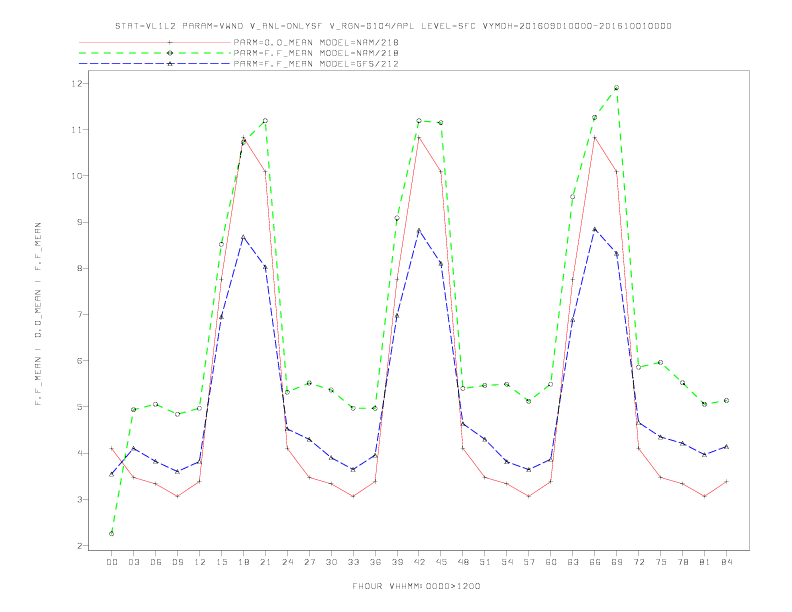The width and height of the screenshot is (792, 612).
Task: Click x-axis tick label 27
Action: [309, 562]
